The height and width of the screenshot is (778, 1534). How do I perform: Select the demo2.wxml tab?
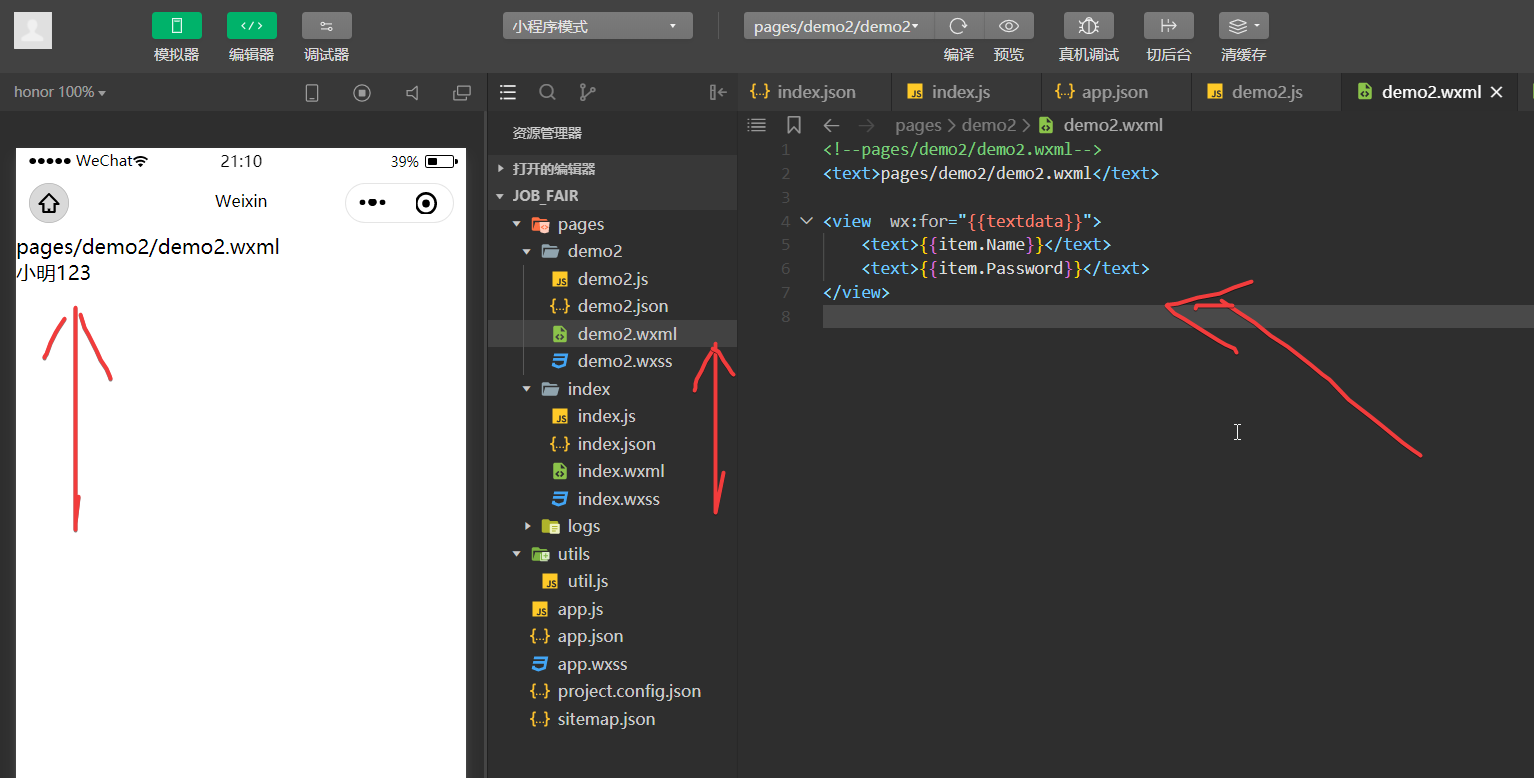(x=1430, y=92)
